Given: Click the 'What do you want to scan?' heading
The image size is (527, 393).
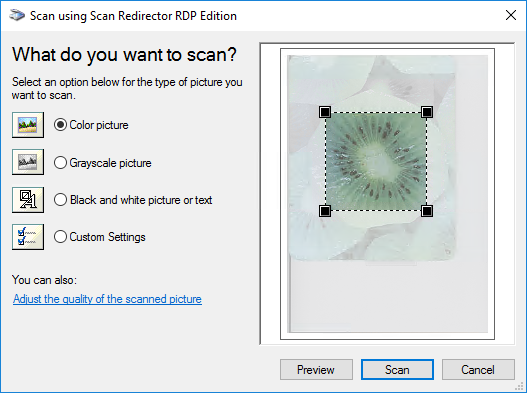Looking at the screenshot, I should coord(124,54).
